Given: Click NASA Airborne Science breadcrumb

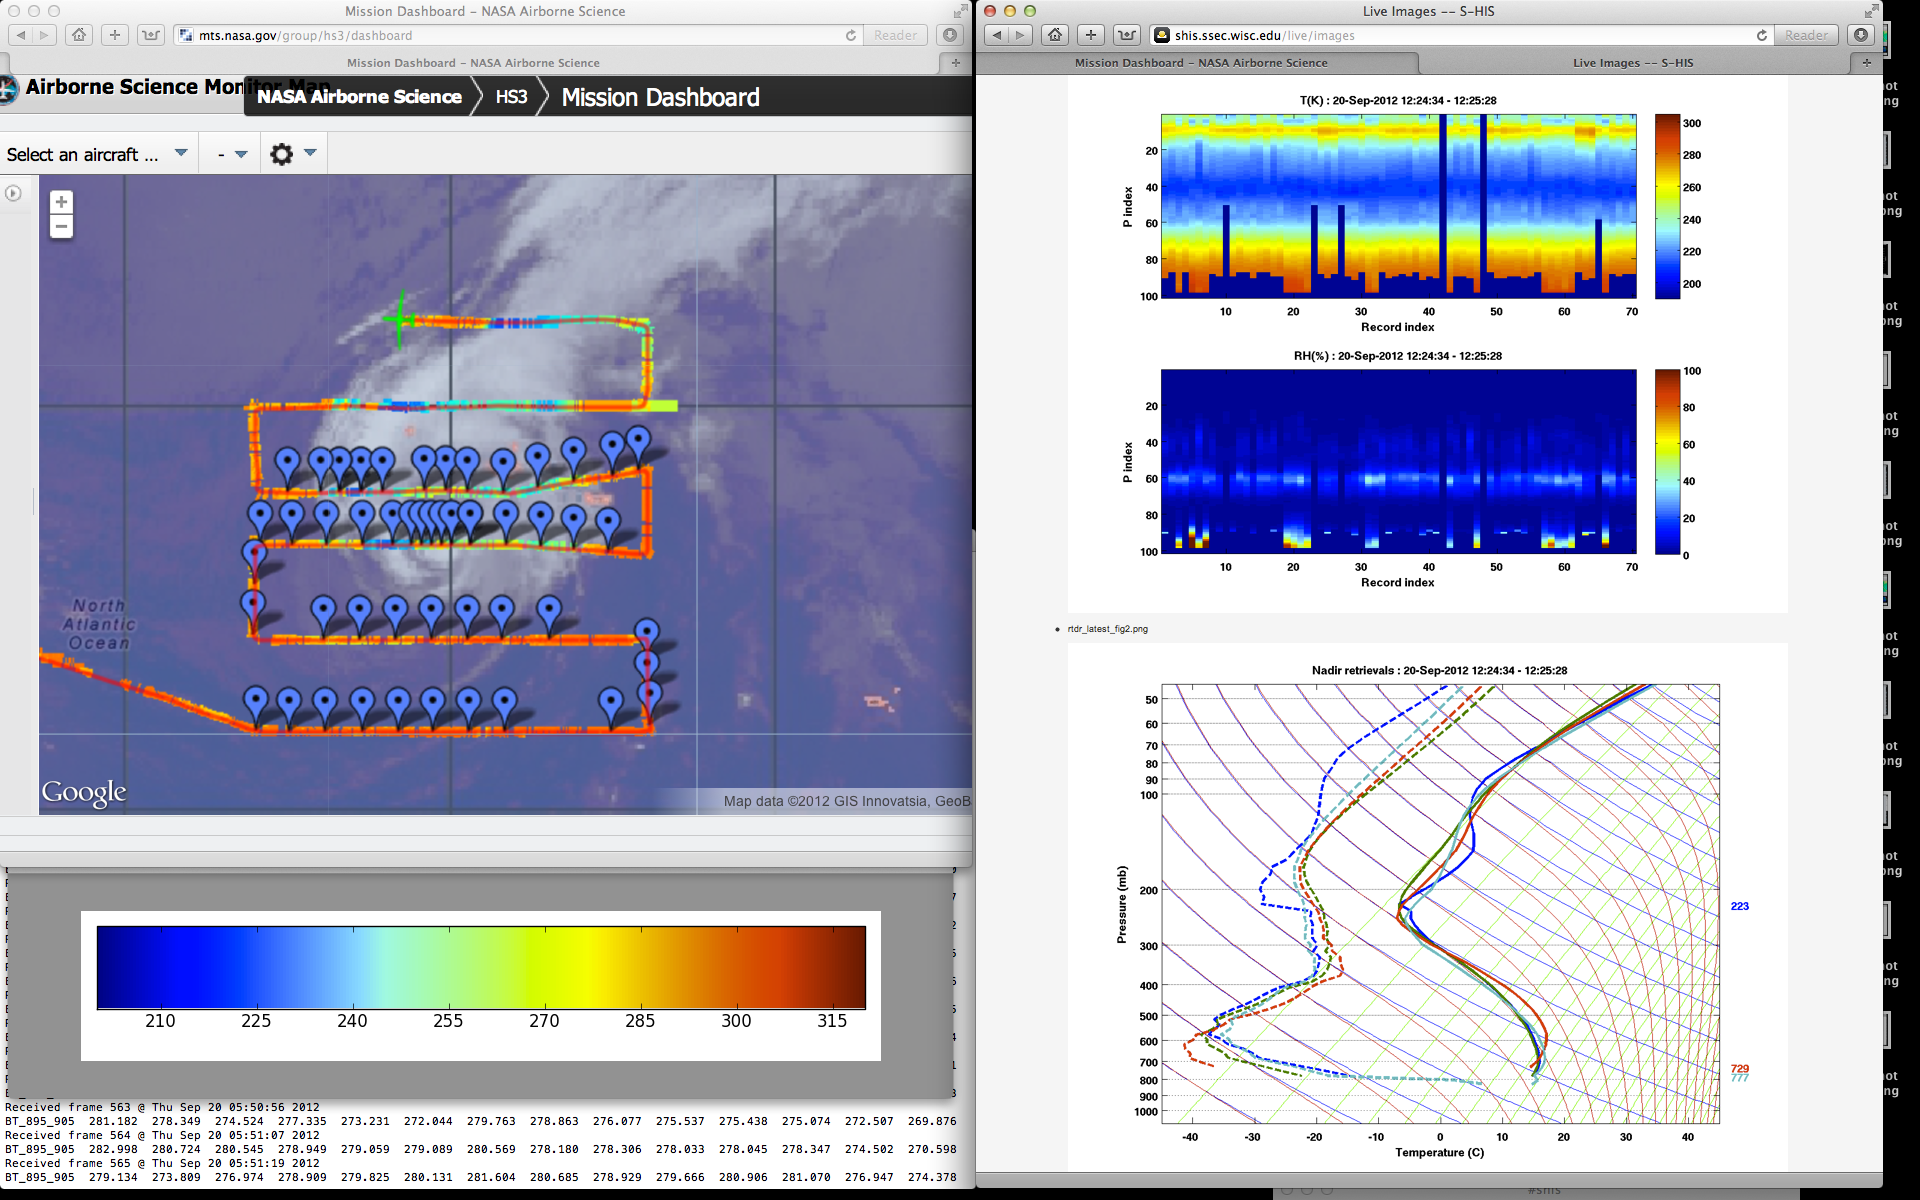Looking at the screenshot, I should pos(359,97).
